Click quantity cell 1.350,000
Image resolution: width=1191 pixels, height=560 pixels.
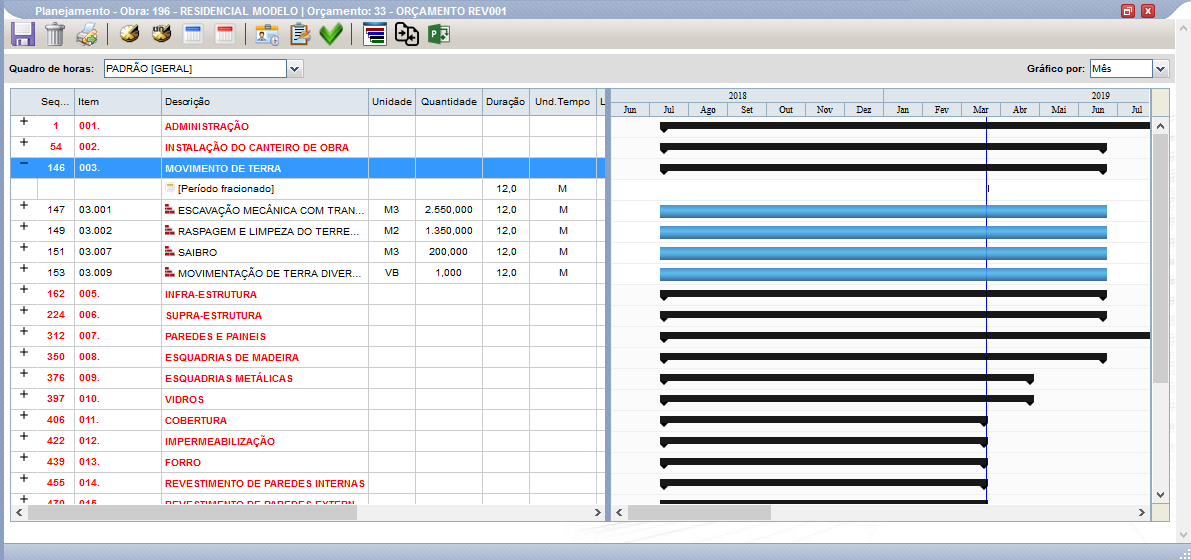(x=449, y=231)
